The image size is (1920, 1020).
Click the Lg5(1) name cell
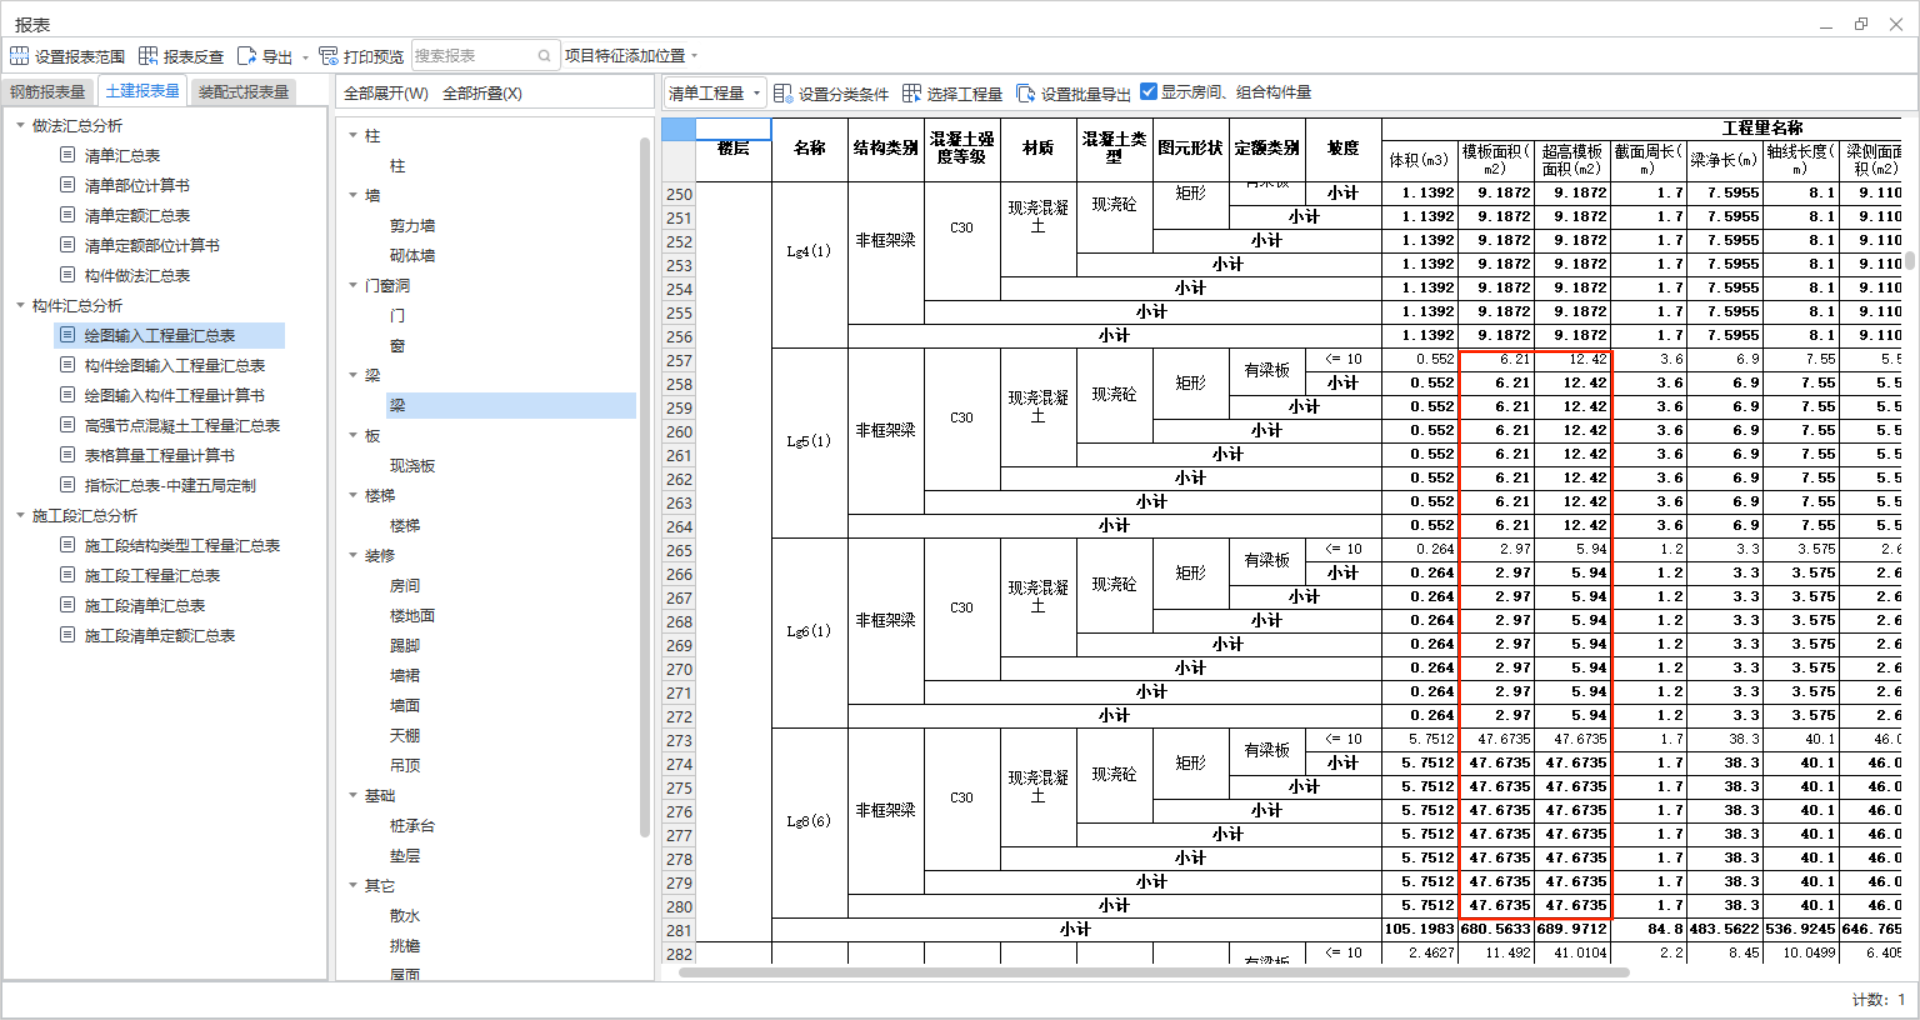[809, 441]
